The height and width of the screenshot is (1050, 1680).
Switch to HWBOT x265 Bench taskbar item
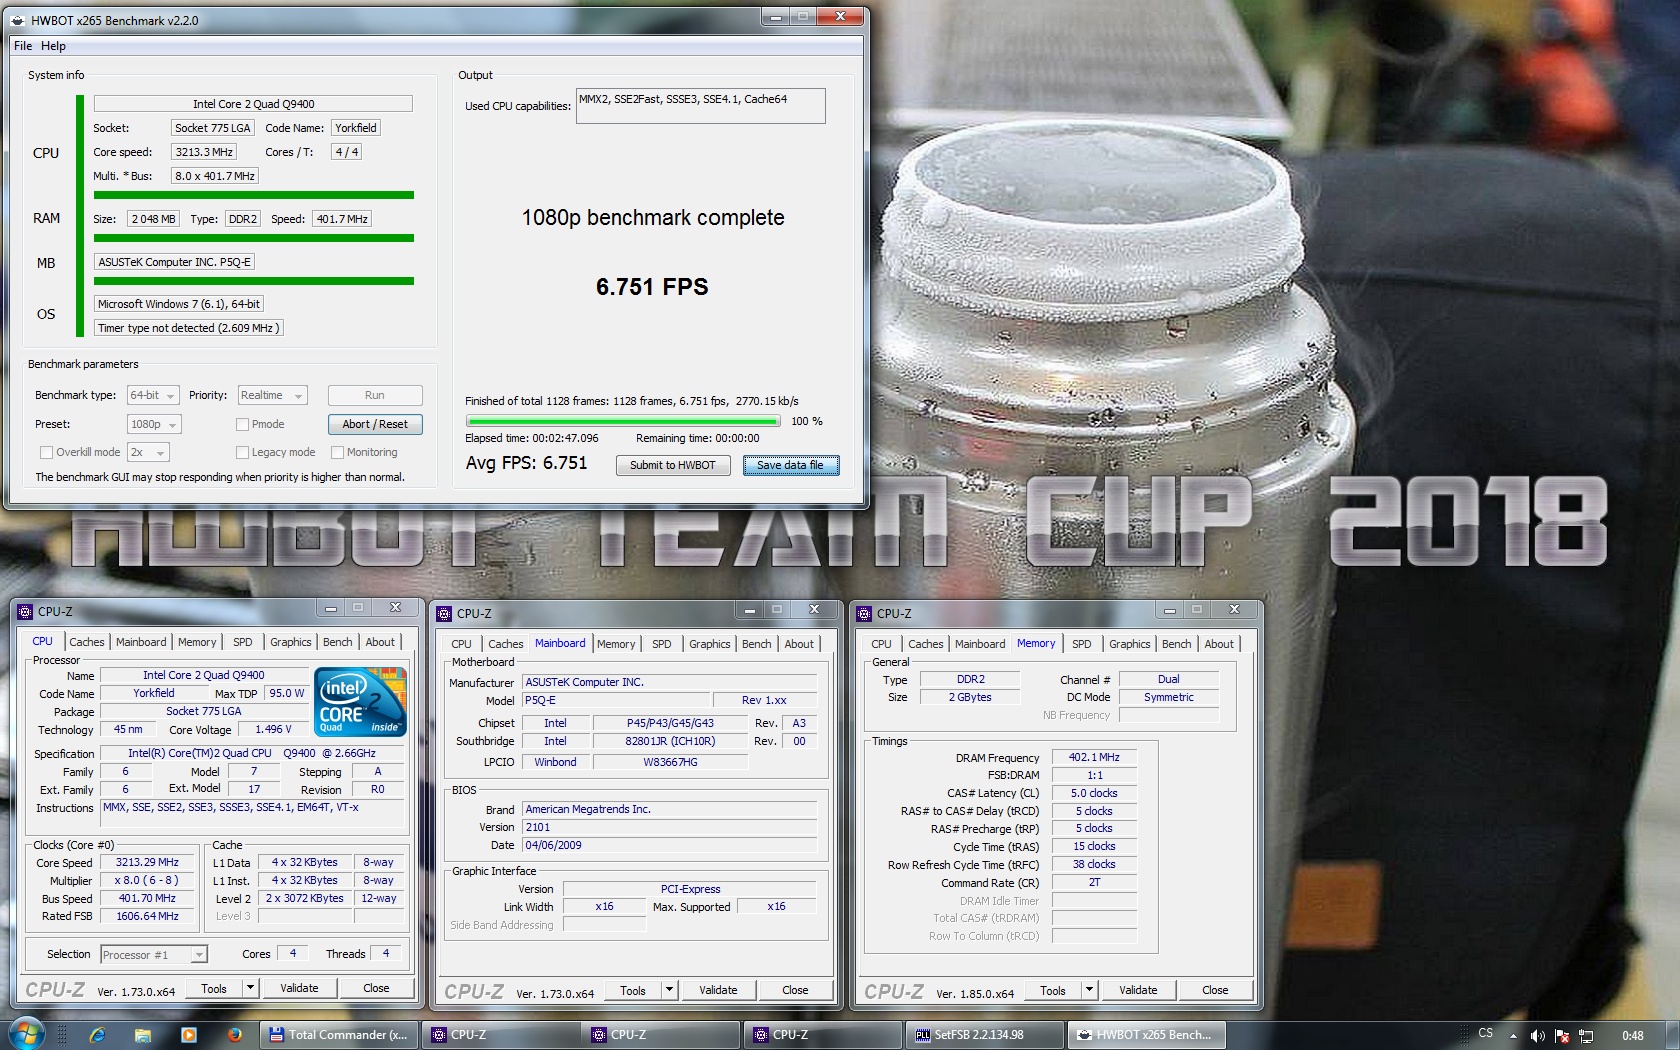(x=1146, y=1035)
